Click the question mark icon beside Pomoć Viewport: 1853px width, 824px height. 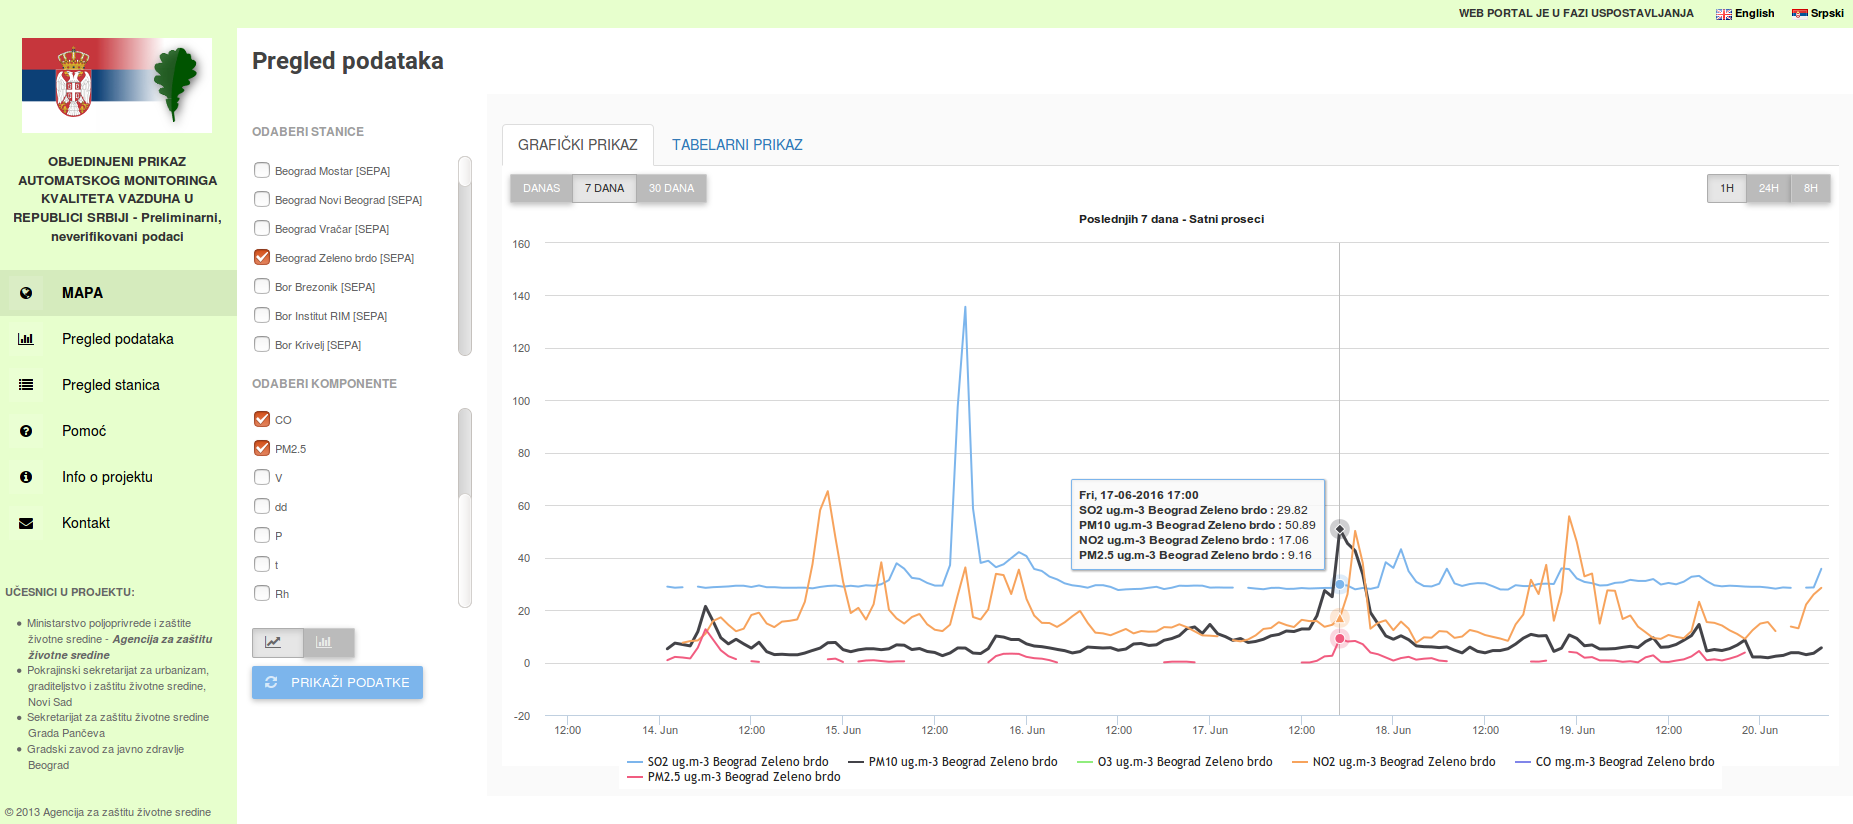coord(26,431)
